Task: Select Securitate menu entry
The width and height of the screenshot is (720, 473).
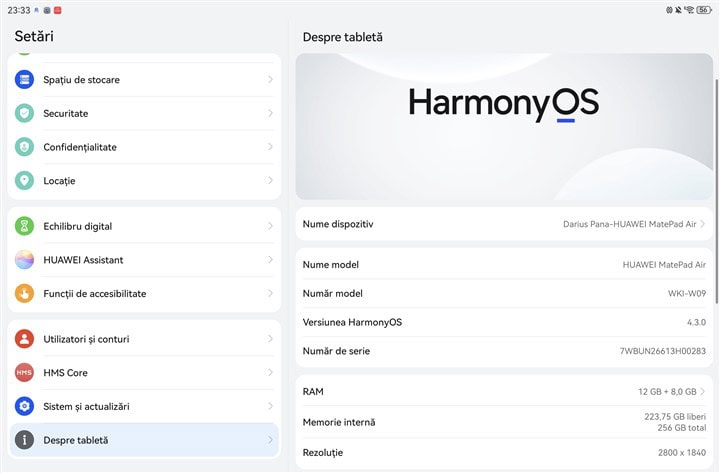Action: [x=144, y=113]
